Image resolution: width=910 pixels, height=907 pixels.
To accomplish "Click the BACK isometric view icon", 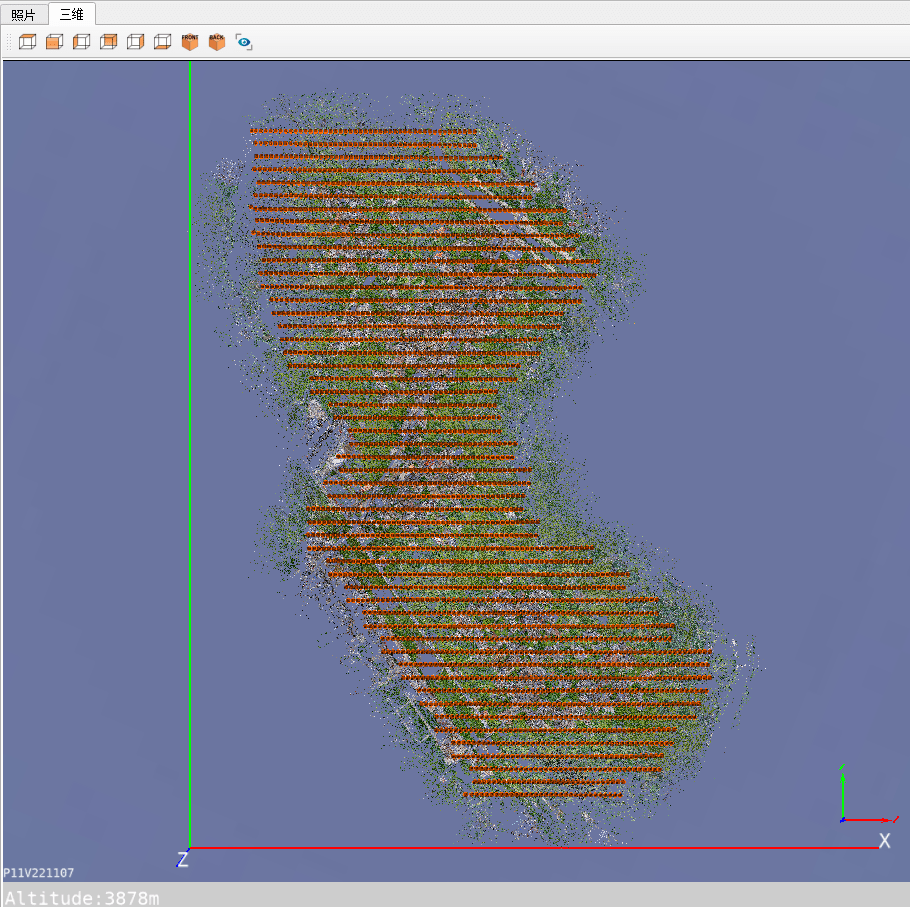I will pos(216,42).
